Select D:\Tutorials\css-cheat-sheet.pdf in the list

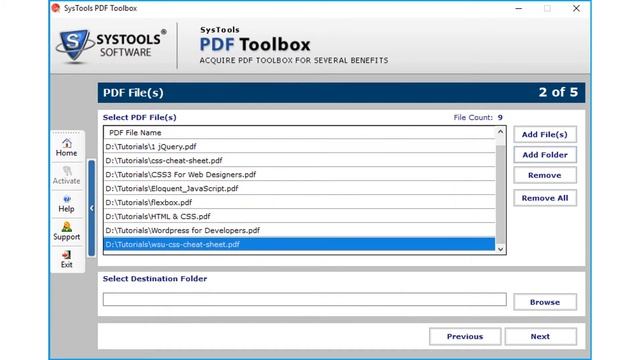[300, 160]
